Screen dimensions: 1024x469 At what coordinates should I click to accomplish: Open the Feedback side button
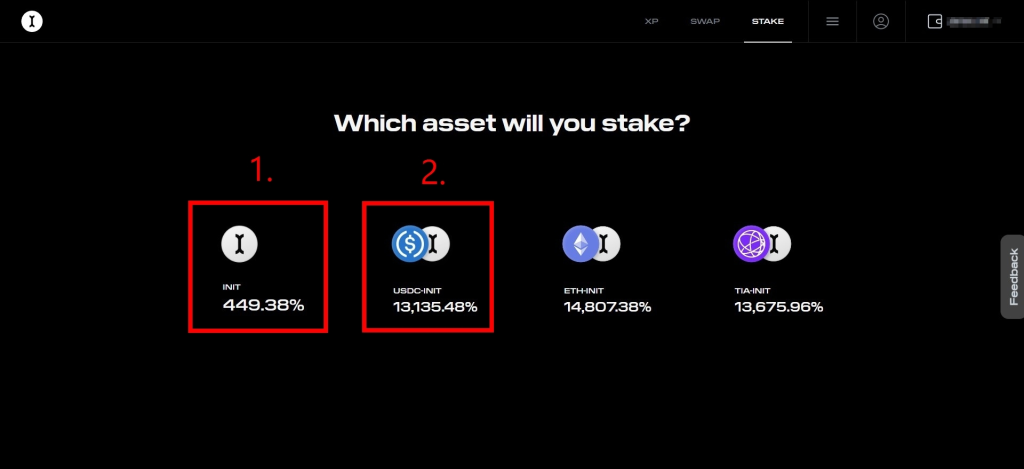tap(1012, 276)
